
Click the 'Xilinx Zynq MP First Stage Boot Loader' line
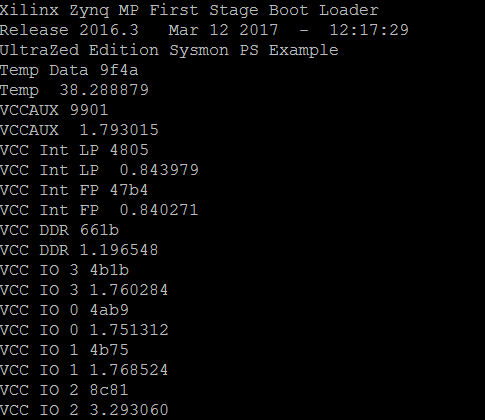(x=189, y=11)
